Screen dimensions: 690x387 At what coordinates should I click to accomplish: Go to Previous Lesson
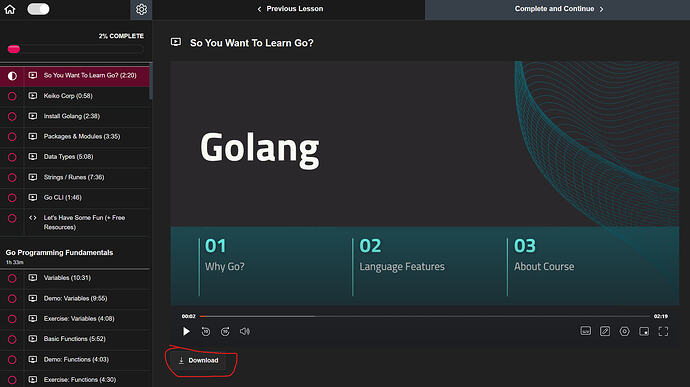pos(290,9)
